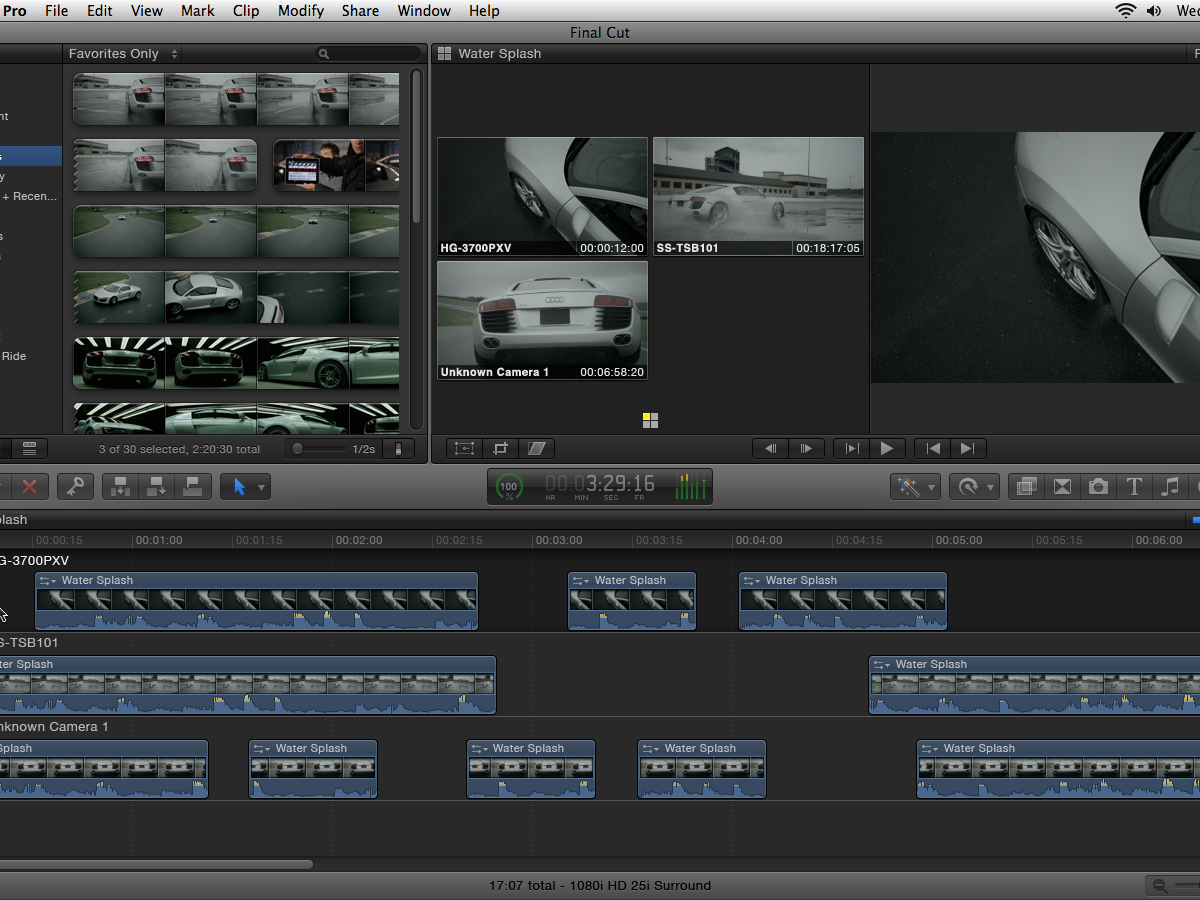Open angle menu on Unknown Camera clip near 00:01:15
The width and height of the screenshot is (1200, 900).
click(x=263, y=749)
